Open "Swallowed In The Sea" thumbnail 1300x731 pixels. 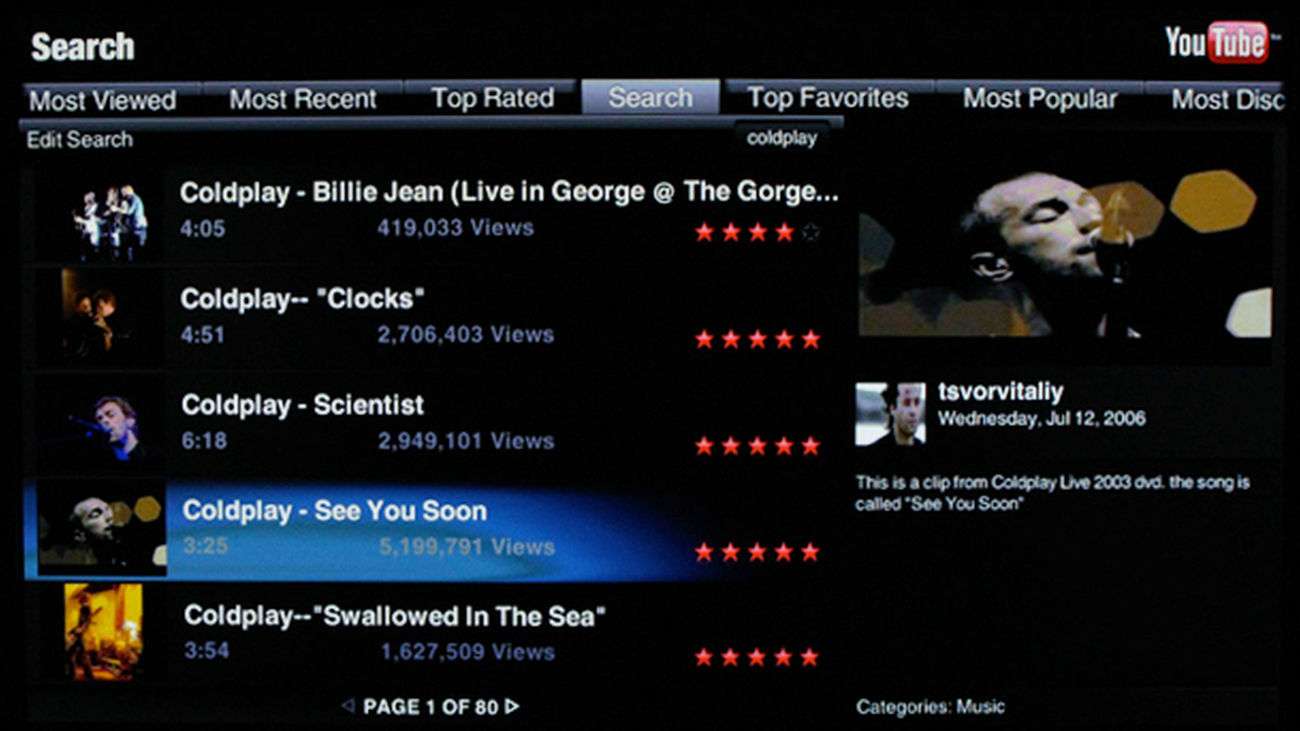click(x=103, y=630)
